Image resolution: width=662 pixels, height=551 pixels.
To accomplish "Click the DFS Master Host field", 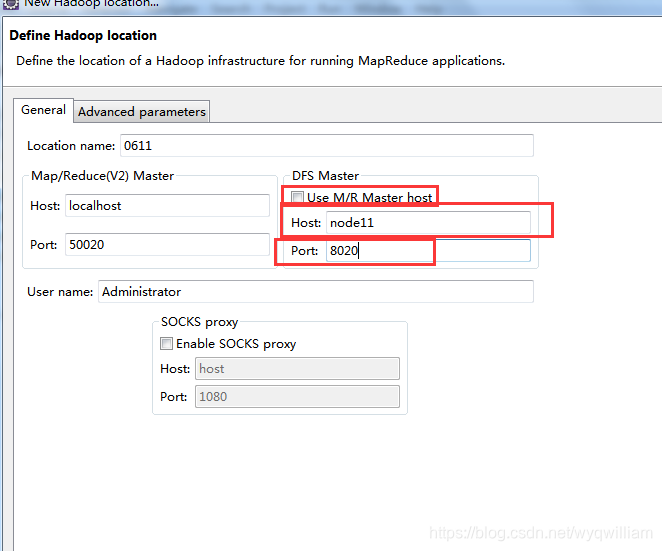I will [428, 223].
